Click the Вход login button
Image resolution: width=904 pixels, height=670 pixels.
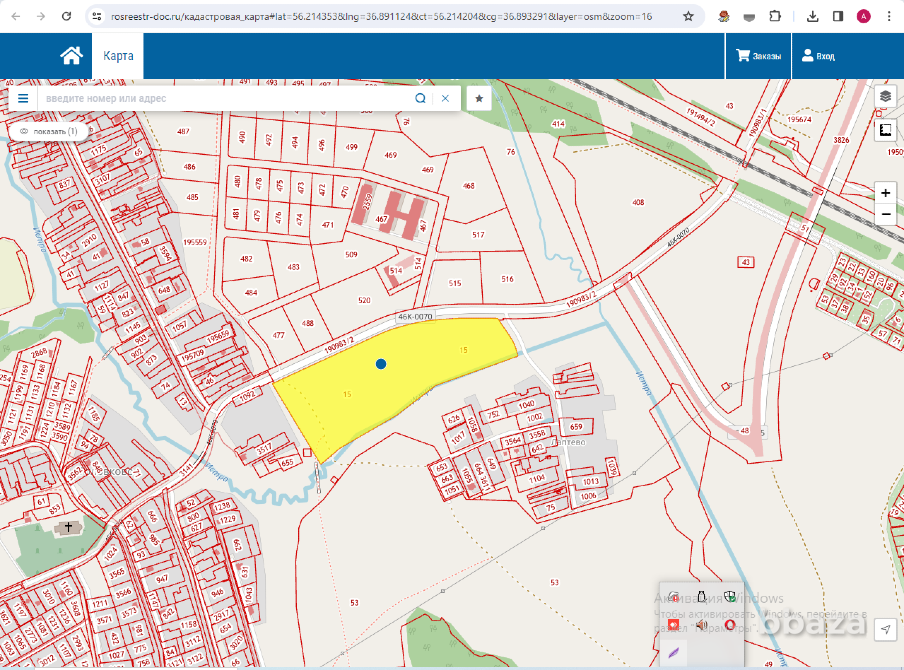click(818, 56)
